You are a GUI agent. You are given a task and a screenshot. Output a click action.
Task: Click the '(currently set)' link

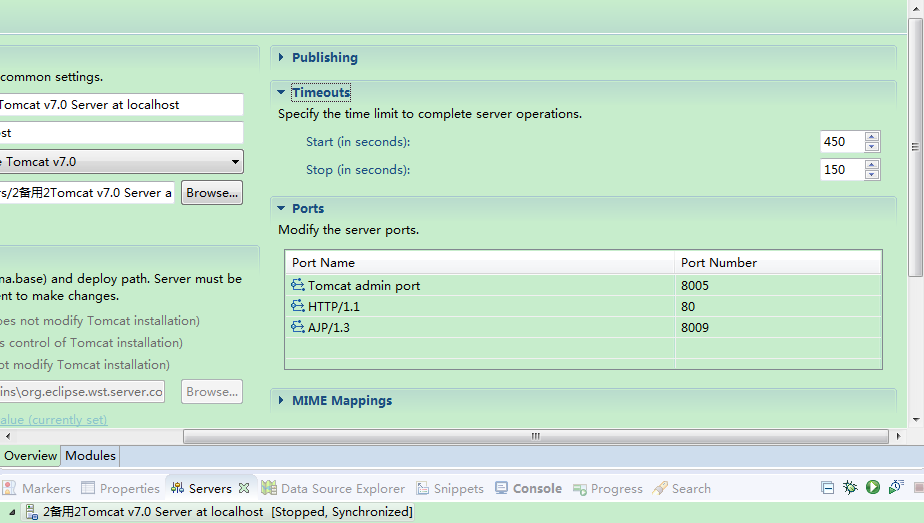pos(68,420)
